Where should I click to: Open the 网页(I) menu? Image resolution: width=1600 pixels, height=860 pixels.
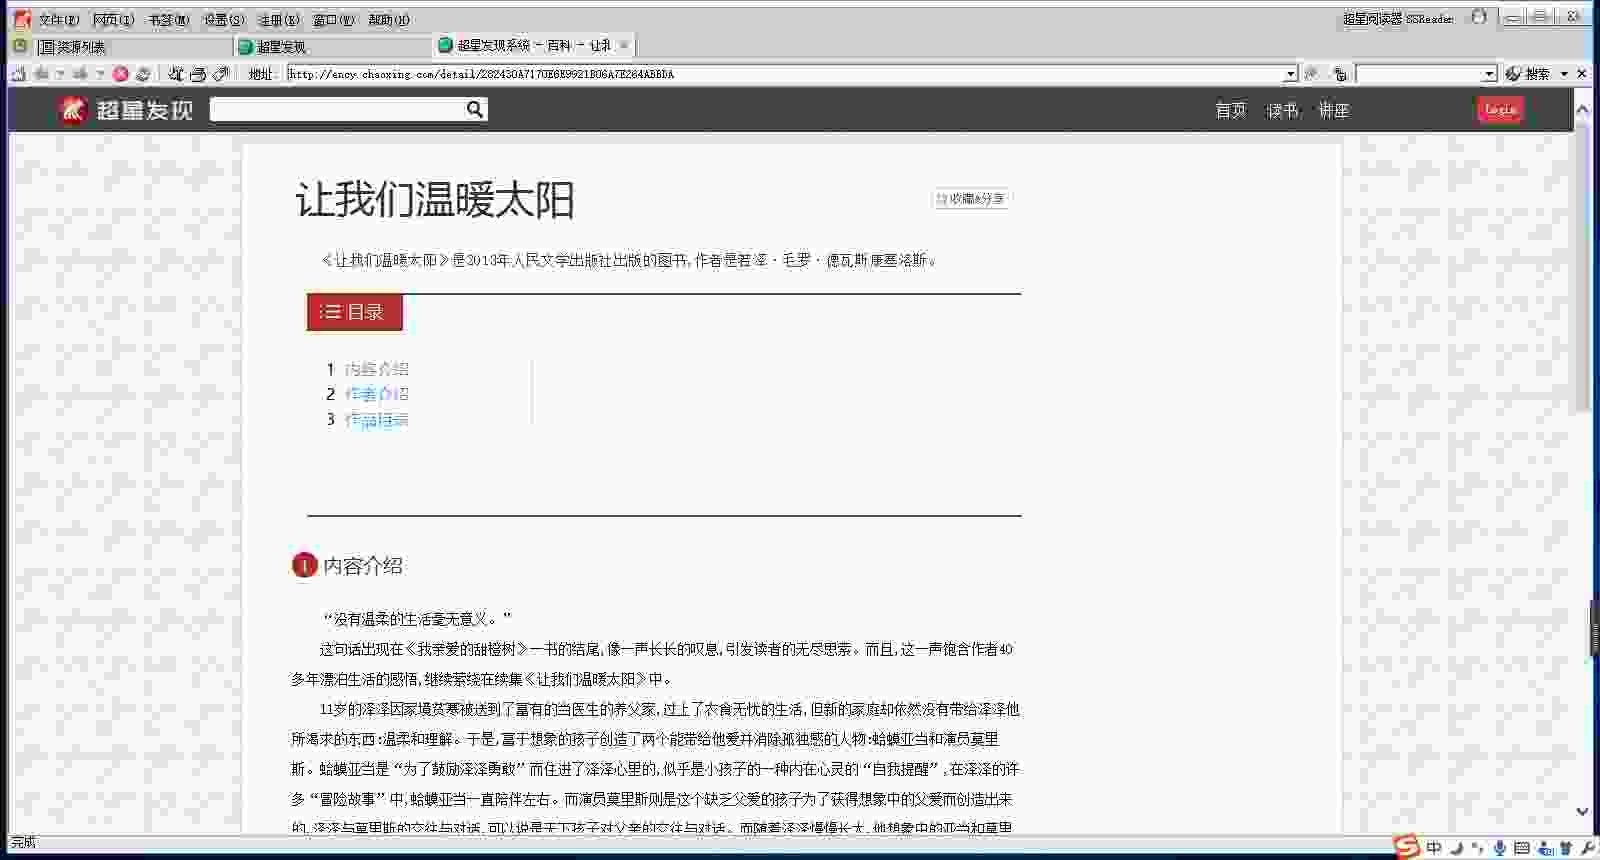[113, 19]
